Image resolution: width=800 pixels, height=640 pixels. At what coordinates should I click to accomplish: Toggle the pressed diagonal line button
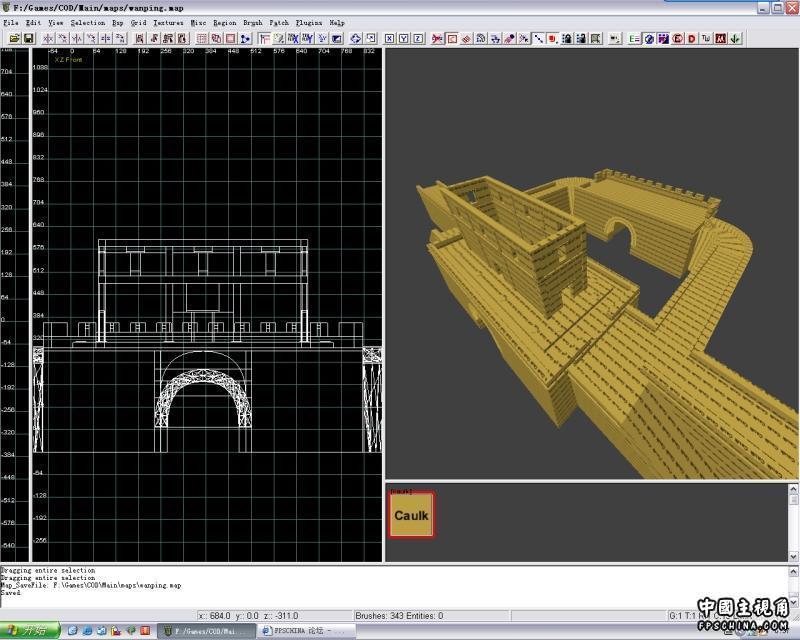[x=538, y=38]
